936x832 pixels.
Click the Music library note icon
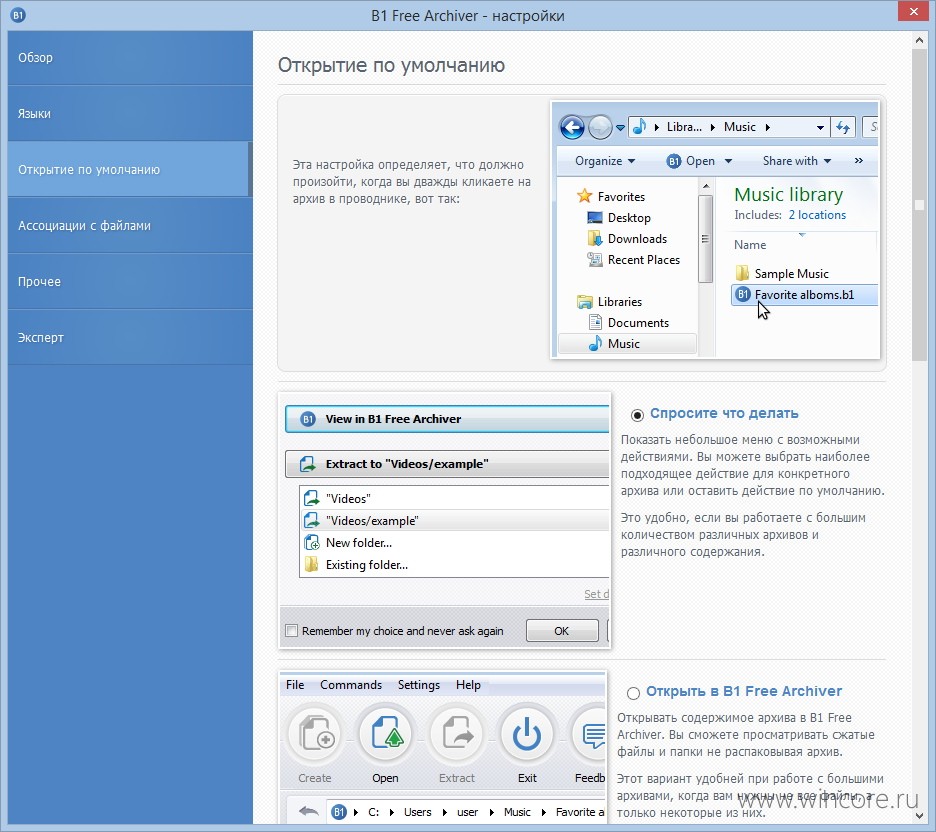(x=595, y=344)
